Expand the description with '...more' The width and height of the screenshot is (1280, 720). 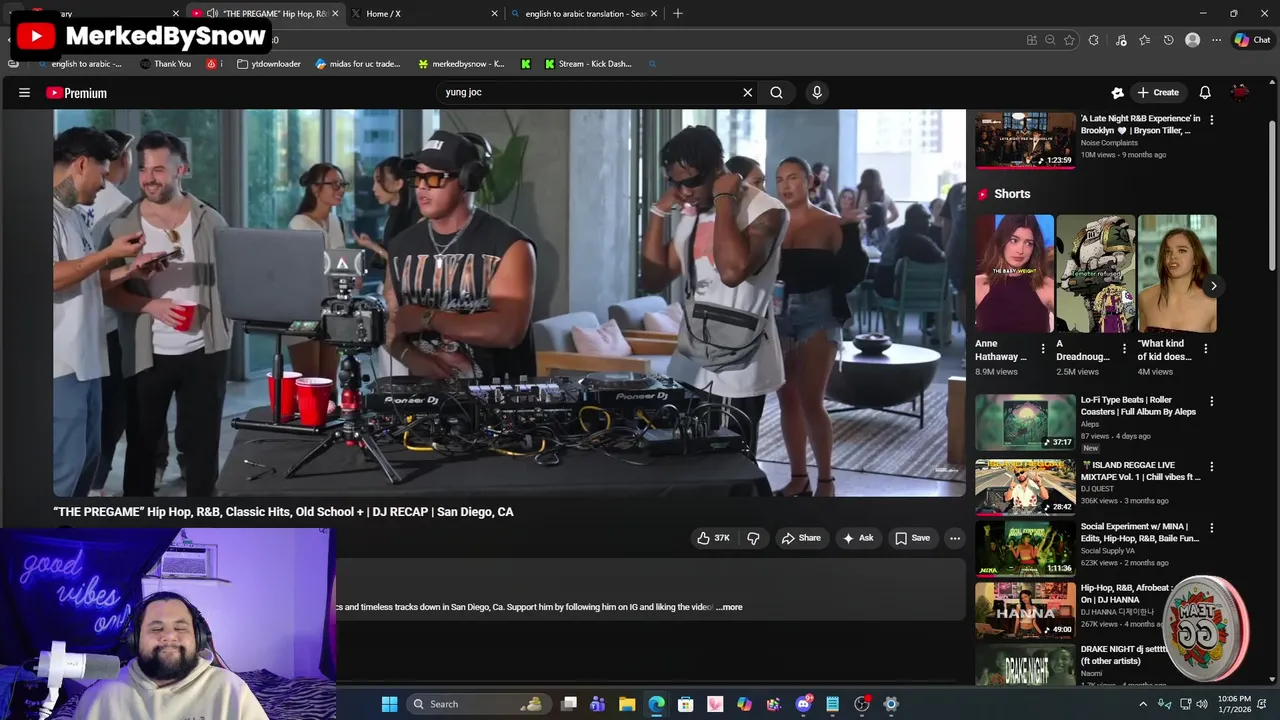tap(729, 607)
